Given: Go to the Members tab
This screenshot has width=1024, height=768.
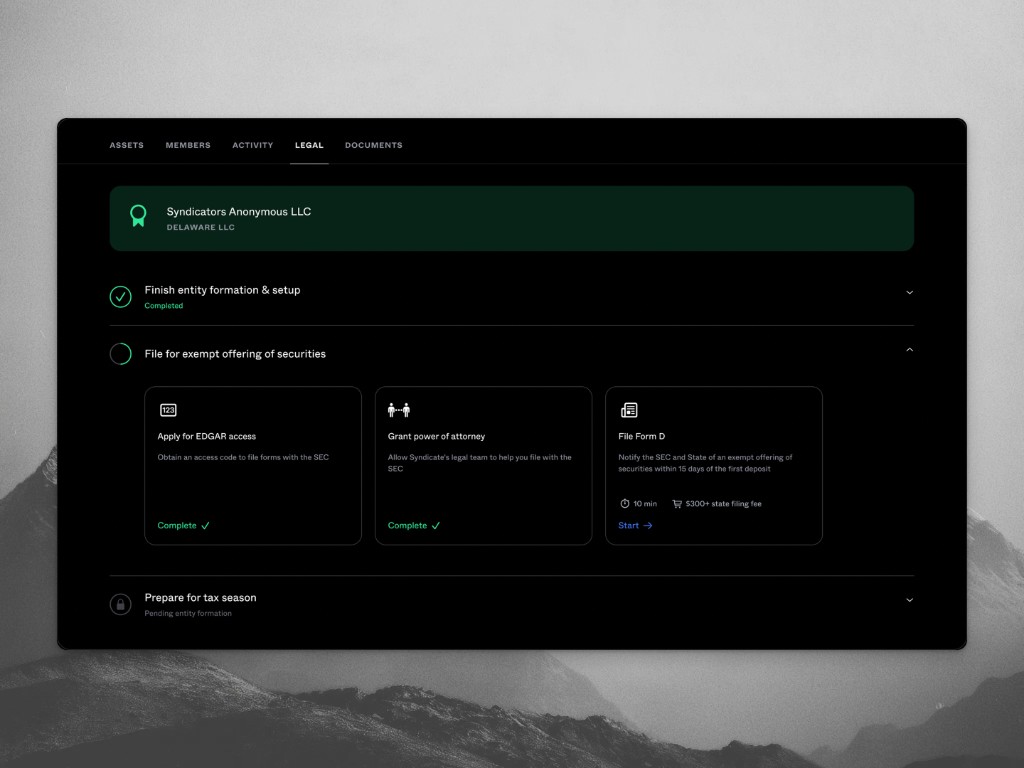Looking at the screenshot, I should [x=188, y=146].
